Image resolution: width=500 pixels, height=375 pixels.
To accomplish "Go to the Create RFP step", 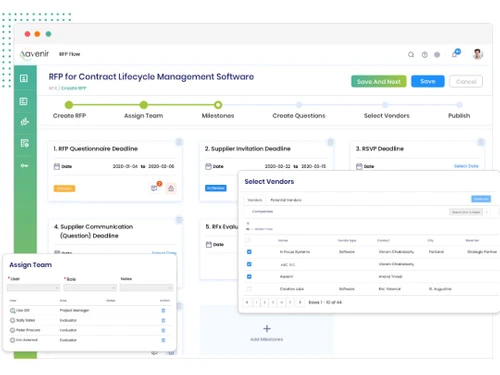I will 69,105.
